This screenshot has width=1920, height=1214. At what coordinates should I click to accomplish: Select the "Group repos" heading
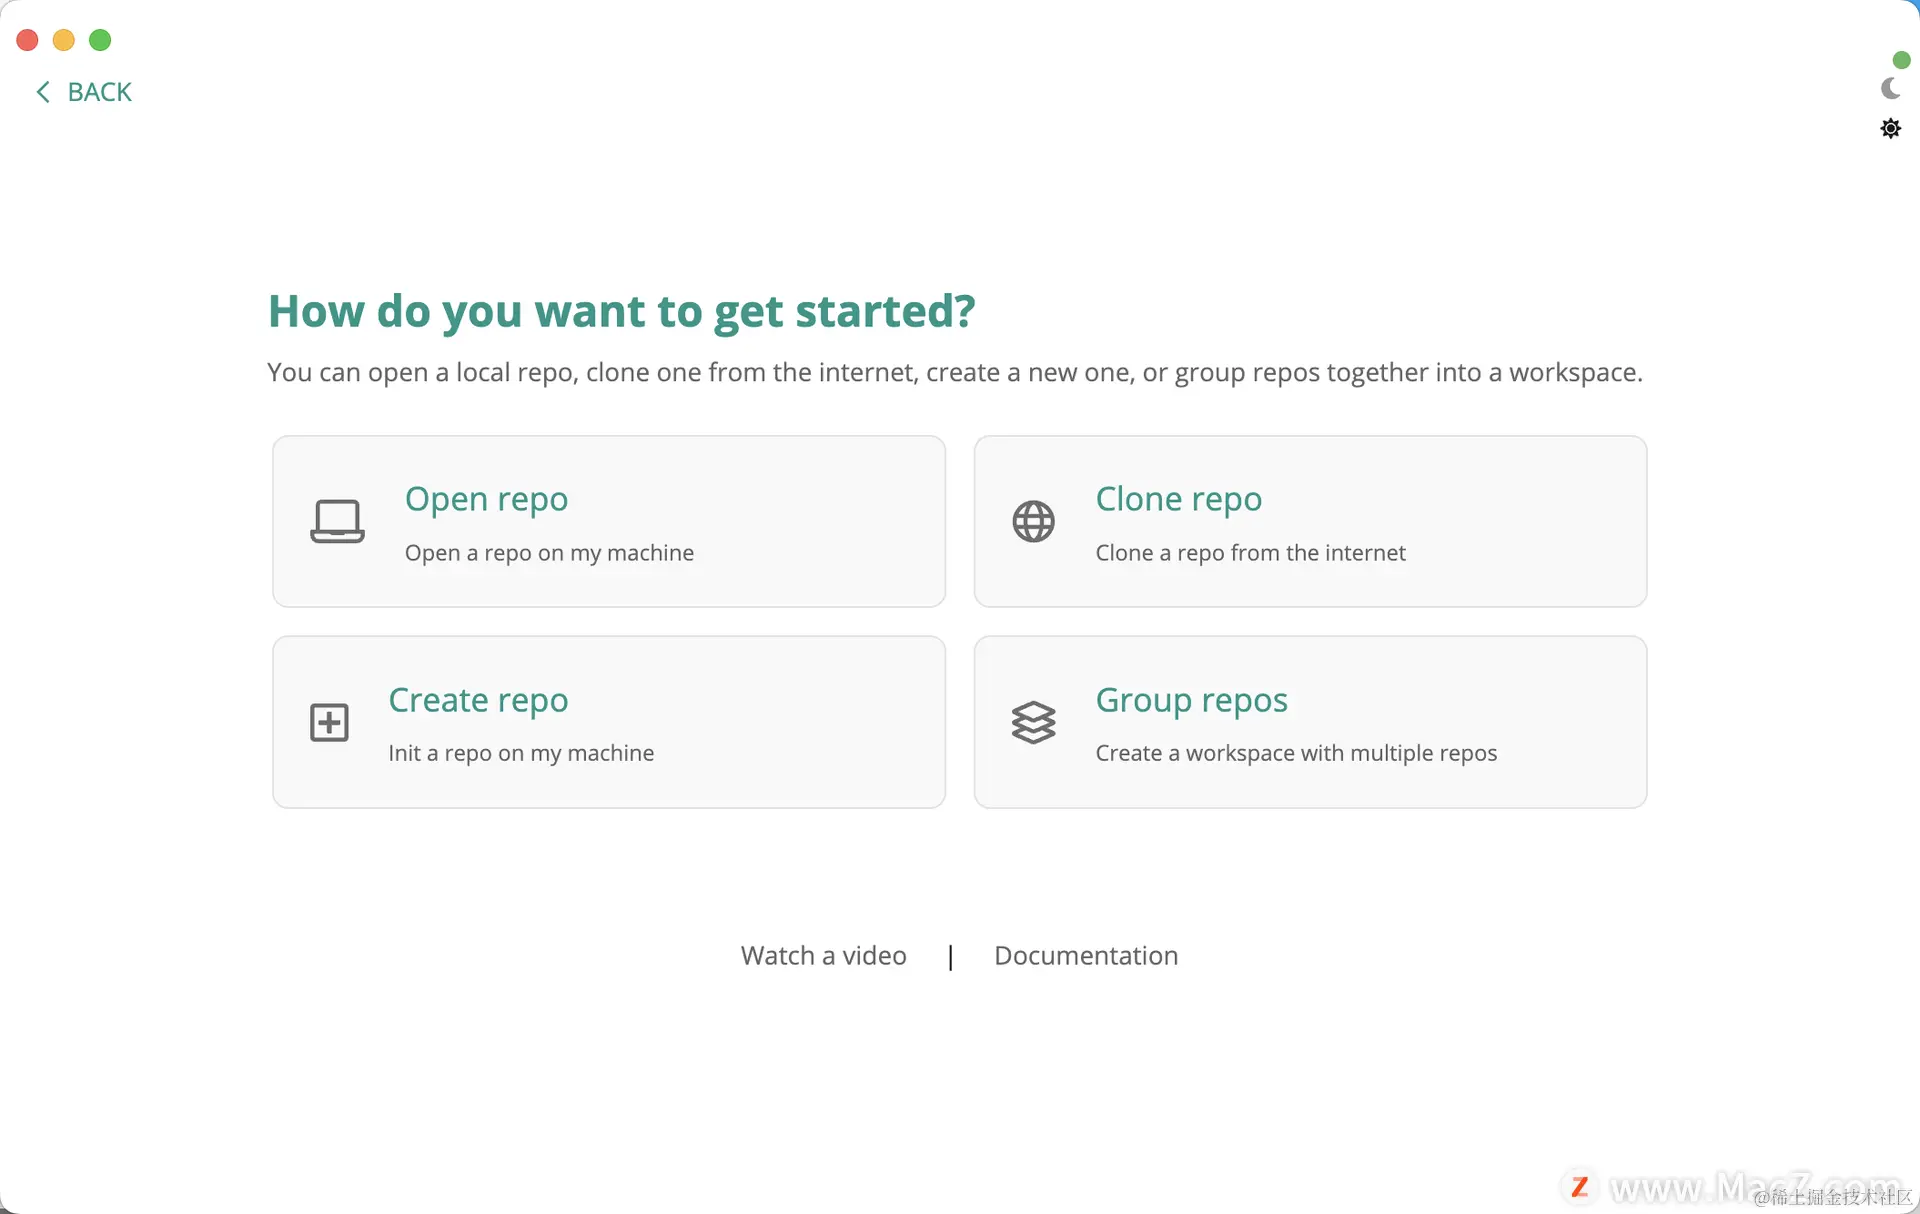[1191, 700]
